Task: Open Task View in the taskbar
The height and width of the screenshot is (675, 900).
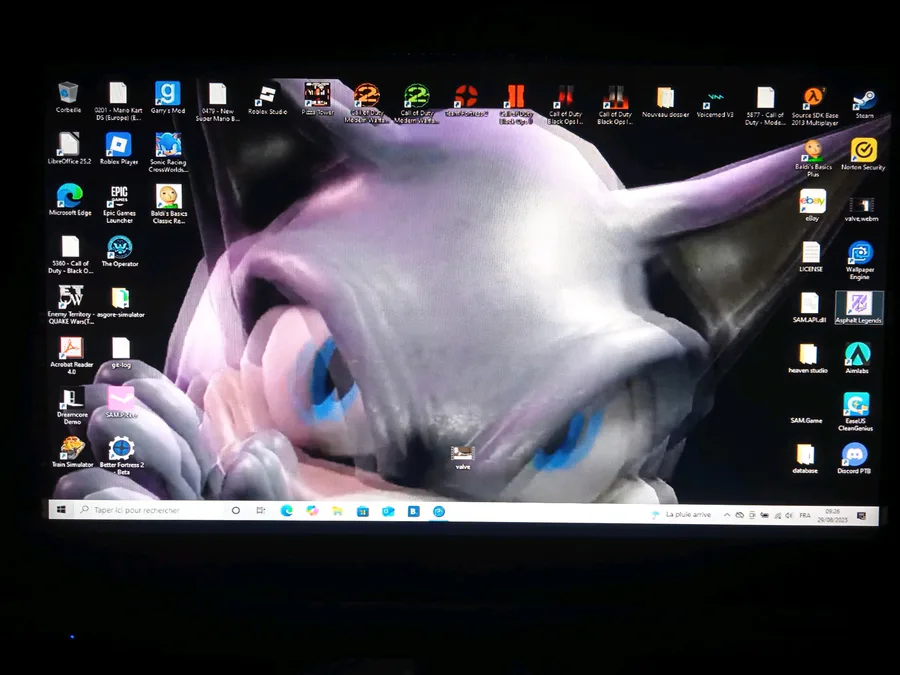Action: (x=261, y=510)
